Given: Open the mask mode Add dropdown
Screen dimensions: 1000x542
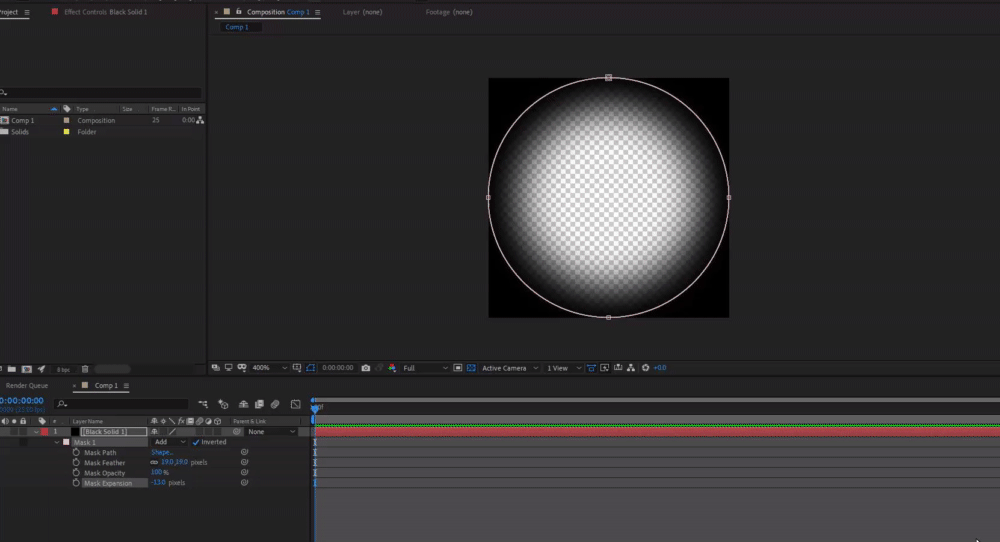Looking at the screenshot, I should pos(169,442).
